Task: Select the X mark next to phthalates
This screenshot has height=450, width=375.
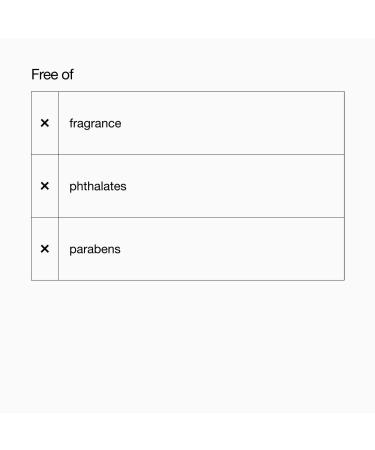Action: point(45,186)
